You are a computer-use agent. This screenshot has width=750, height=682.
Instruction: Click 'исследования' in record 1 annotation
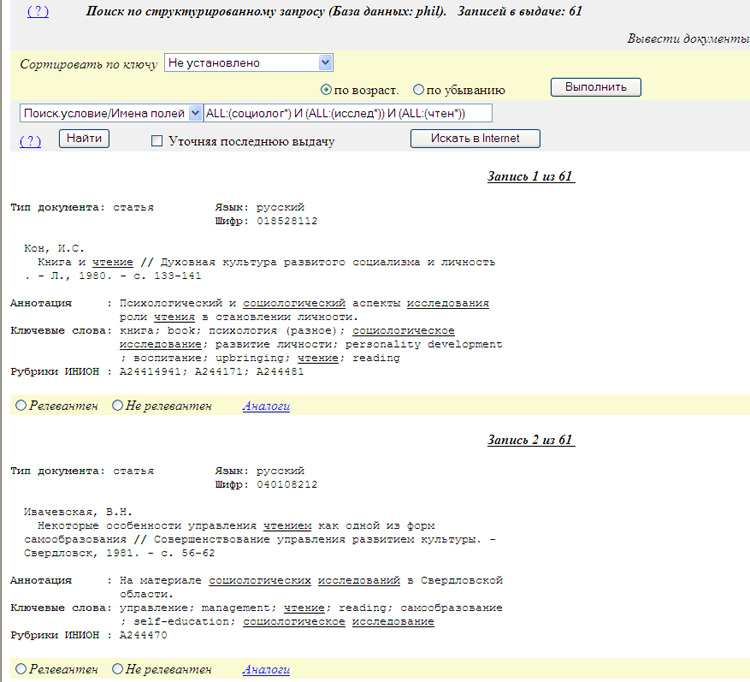(448, 303)
